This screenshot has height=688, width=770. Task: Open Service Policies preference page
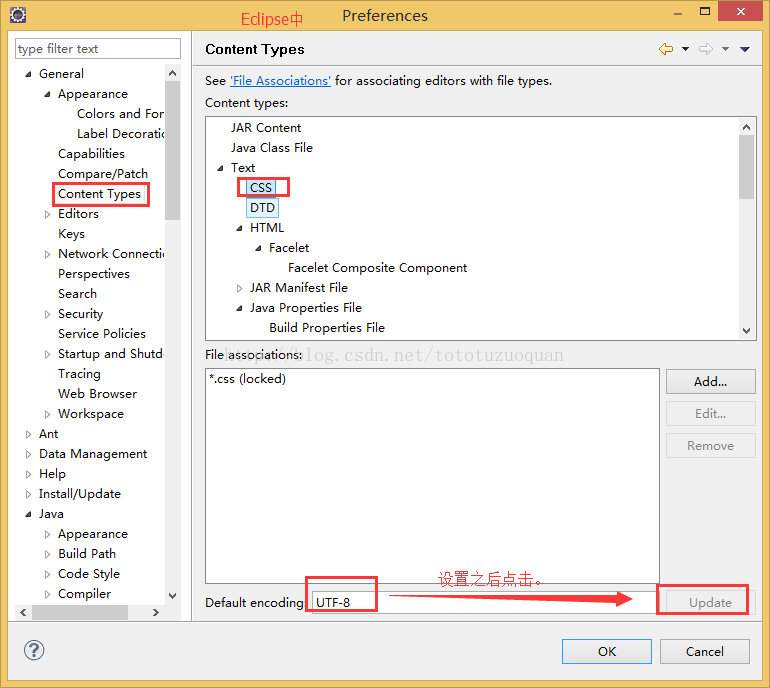102,334
